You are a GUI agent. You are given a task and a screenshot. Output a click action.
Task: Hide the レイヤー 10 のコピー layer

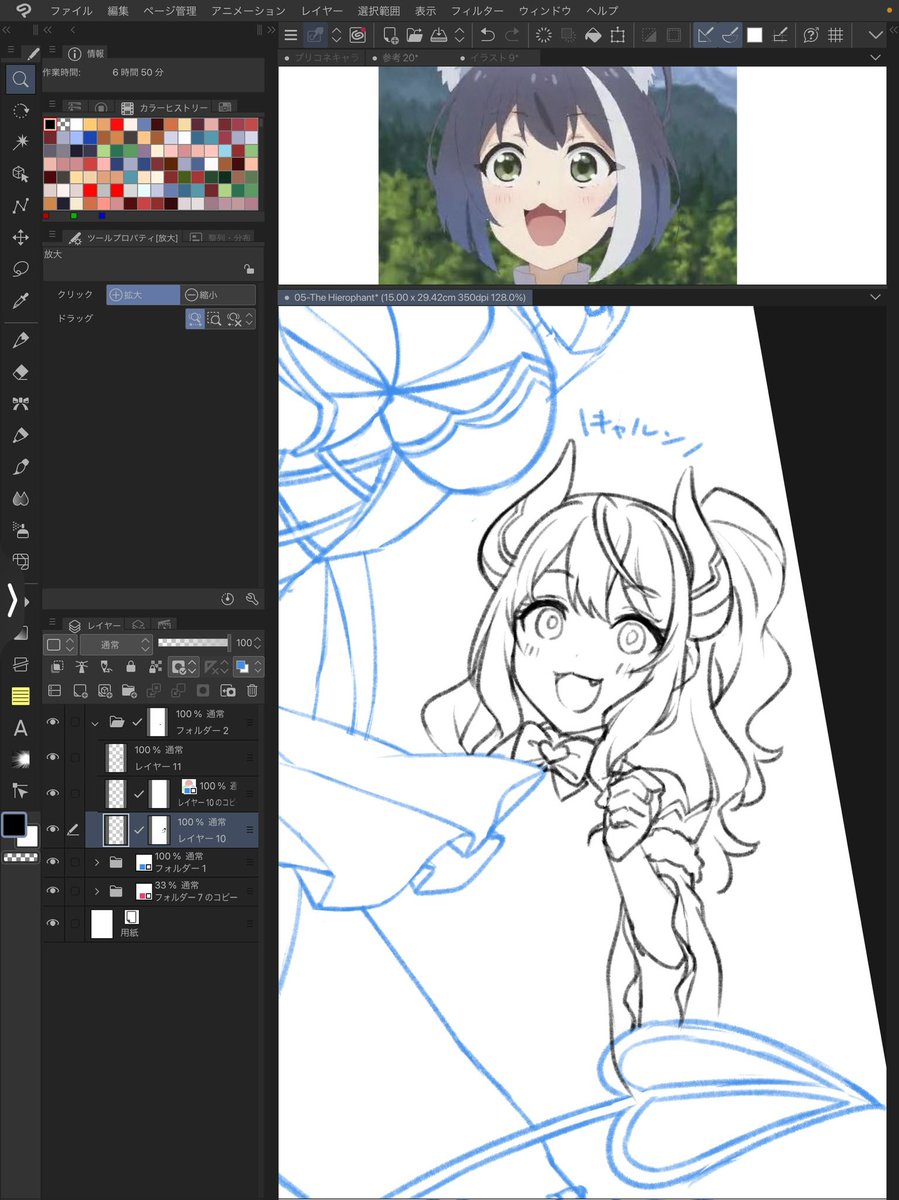(x=53, y=794)
